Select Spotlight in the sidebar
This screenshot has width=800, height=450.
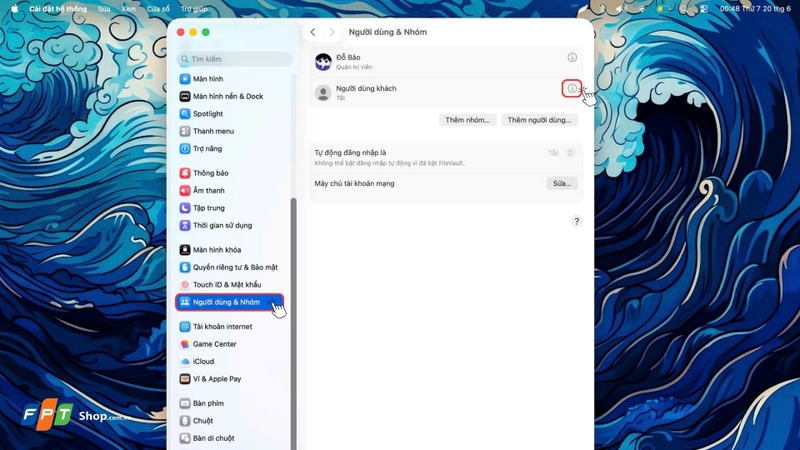(x=202, y=114)
